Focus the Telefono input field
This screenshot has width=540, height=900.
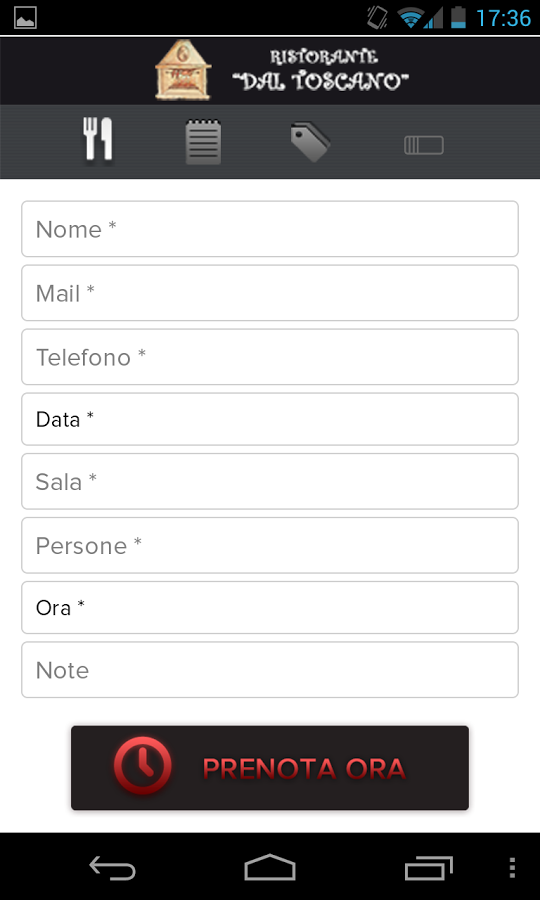tap(270, 357)
